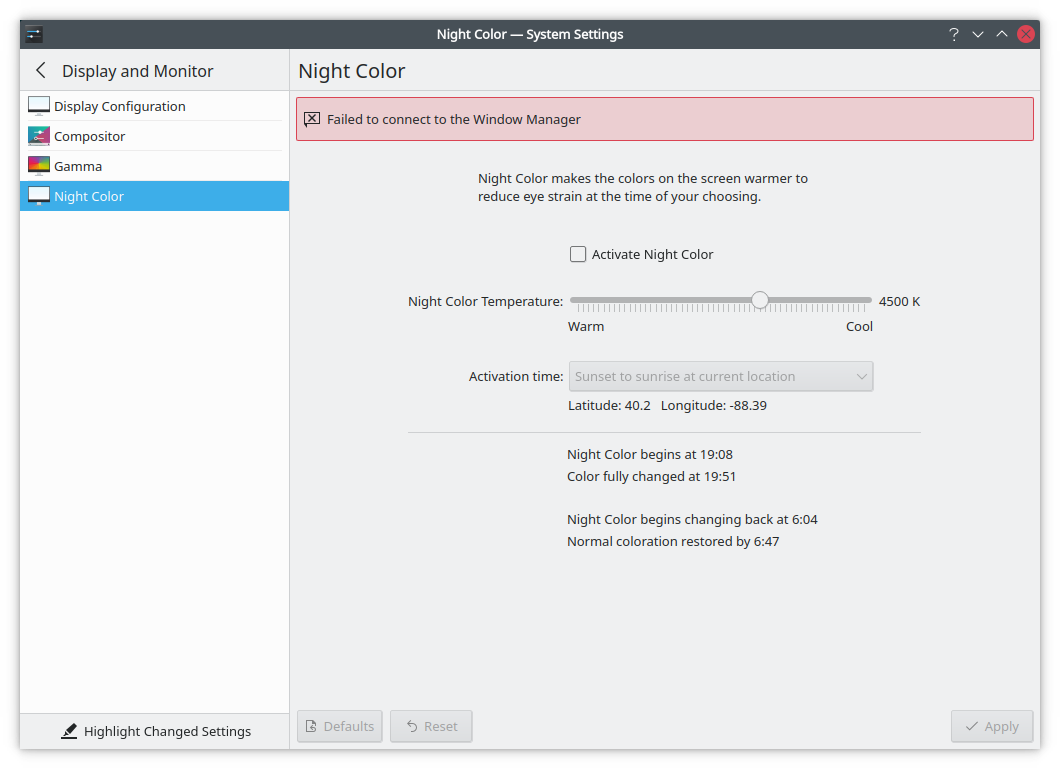1060x769 pixels.
Task: Open the Activation time dropdown
Action: click(x=721, y=376)
